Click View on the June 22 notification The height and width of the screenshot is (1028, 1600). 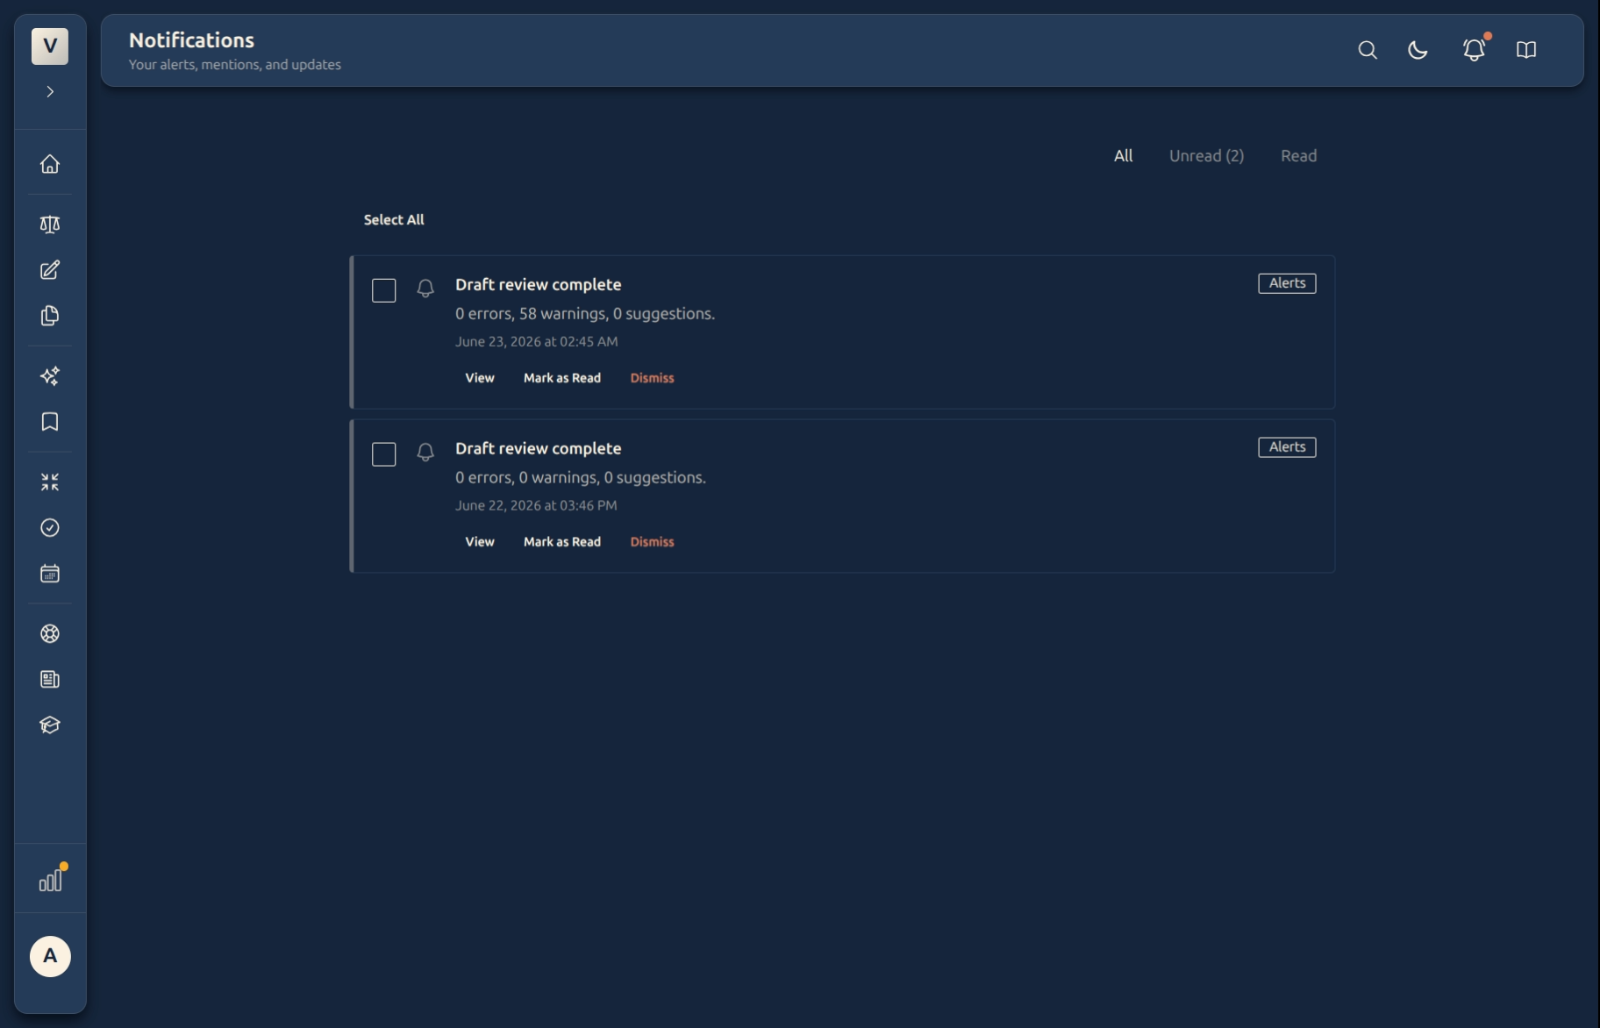click(480, 542)
